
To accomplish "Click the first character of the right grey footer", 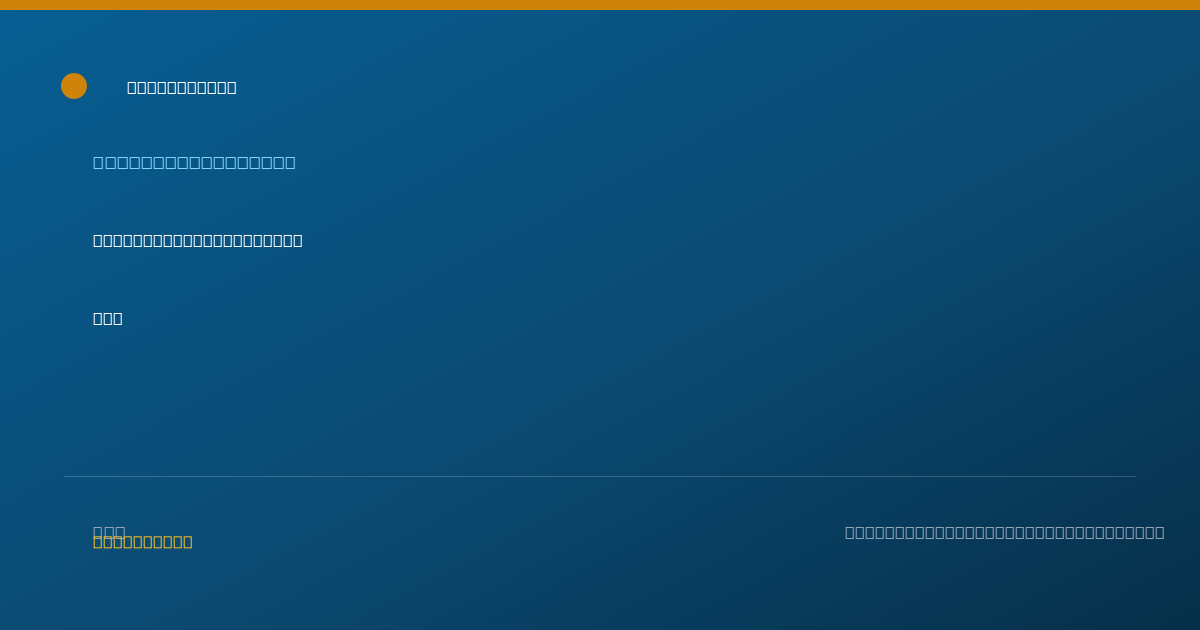I will 850,532.
